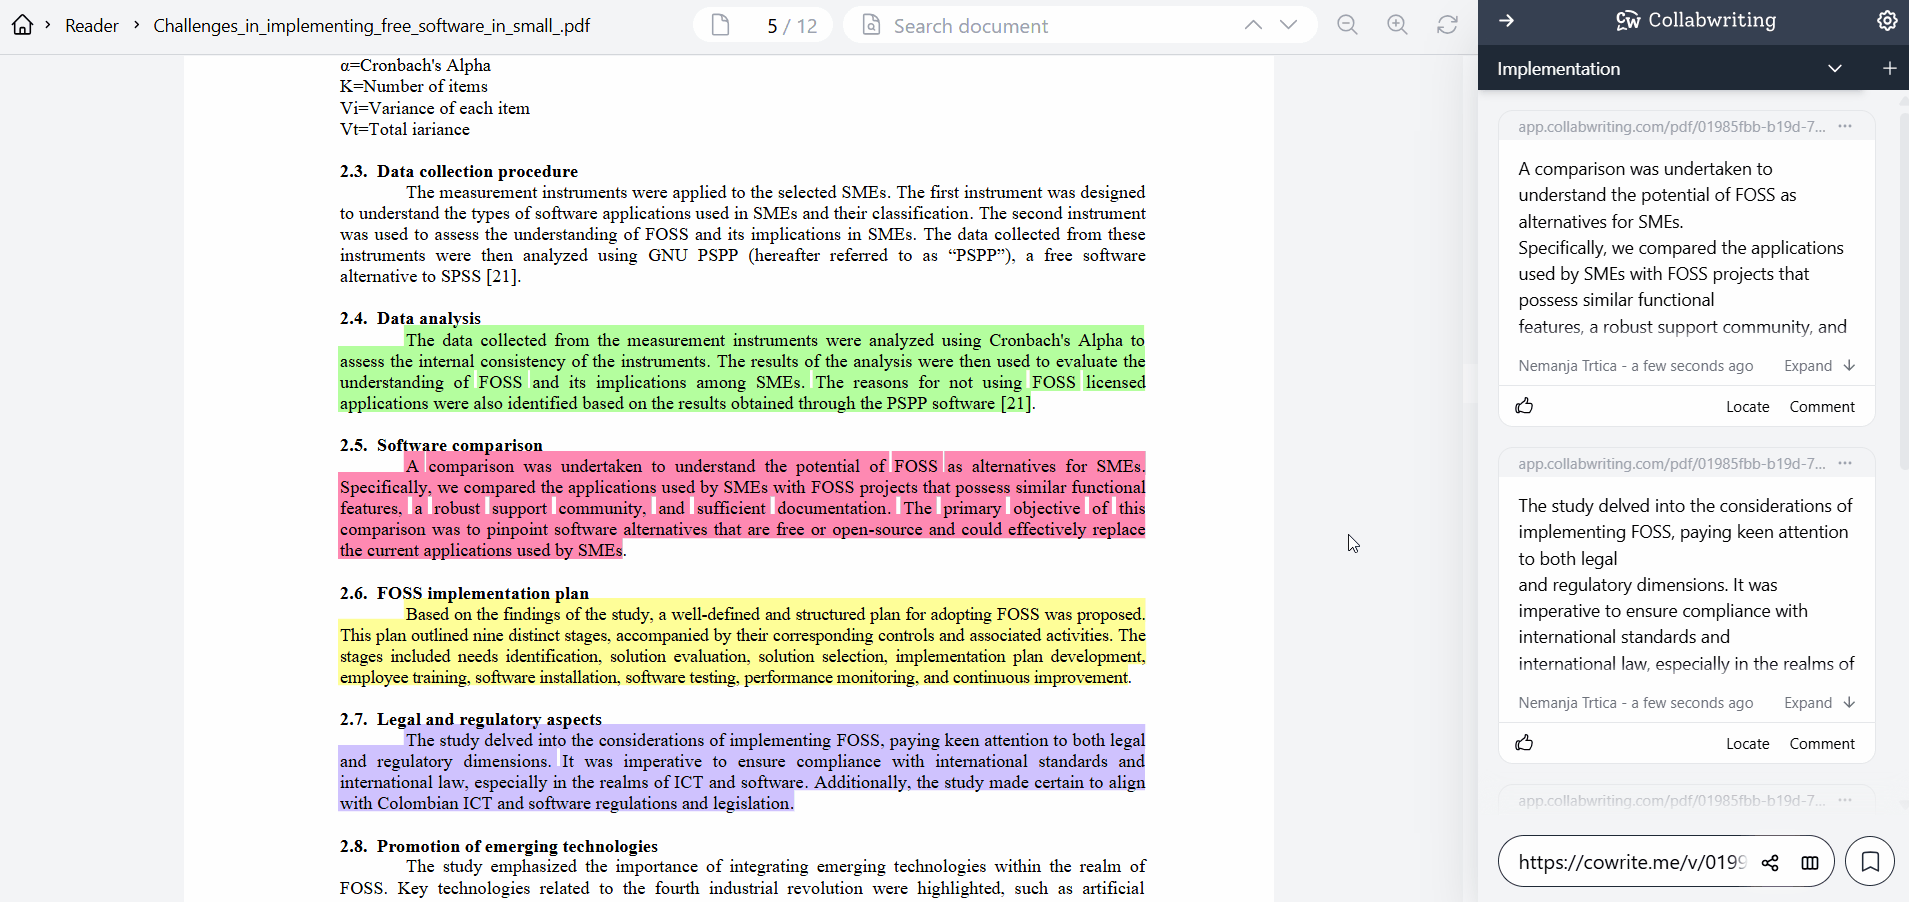Open second snippet's source URL link

(1671, 464)
